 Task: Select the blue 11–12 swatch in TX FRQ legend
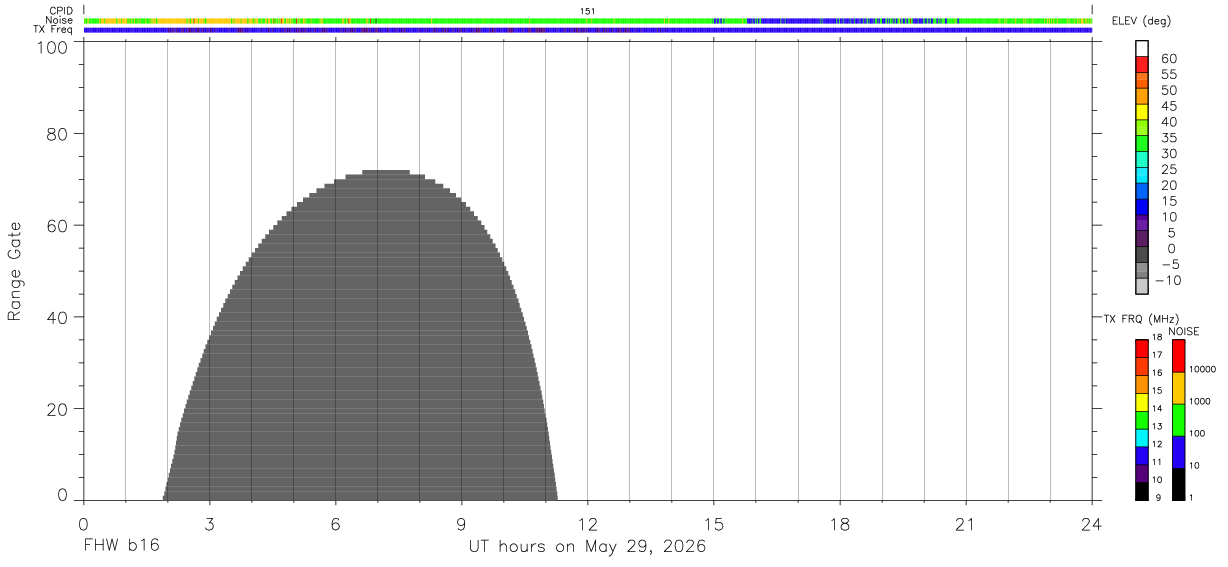[1142, 456]
